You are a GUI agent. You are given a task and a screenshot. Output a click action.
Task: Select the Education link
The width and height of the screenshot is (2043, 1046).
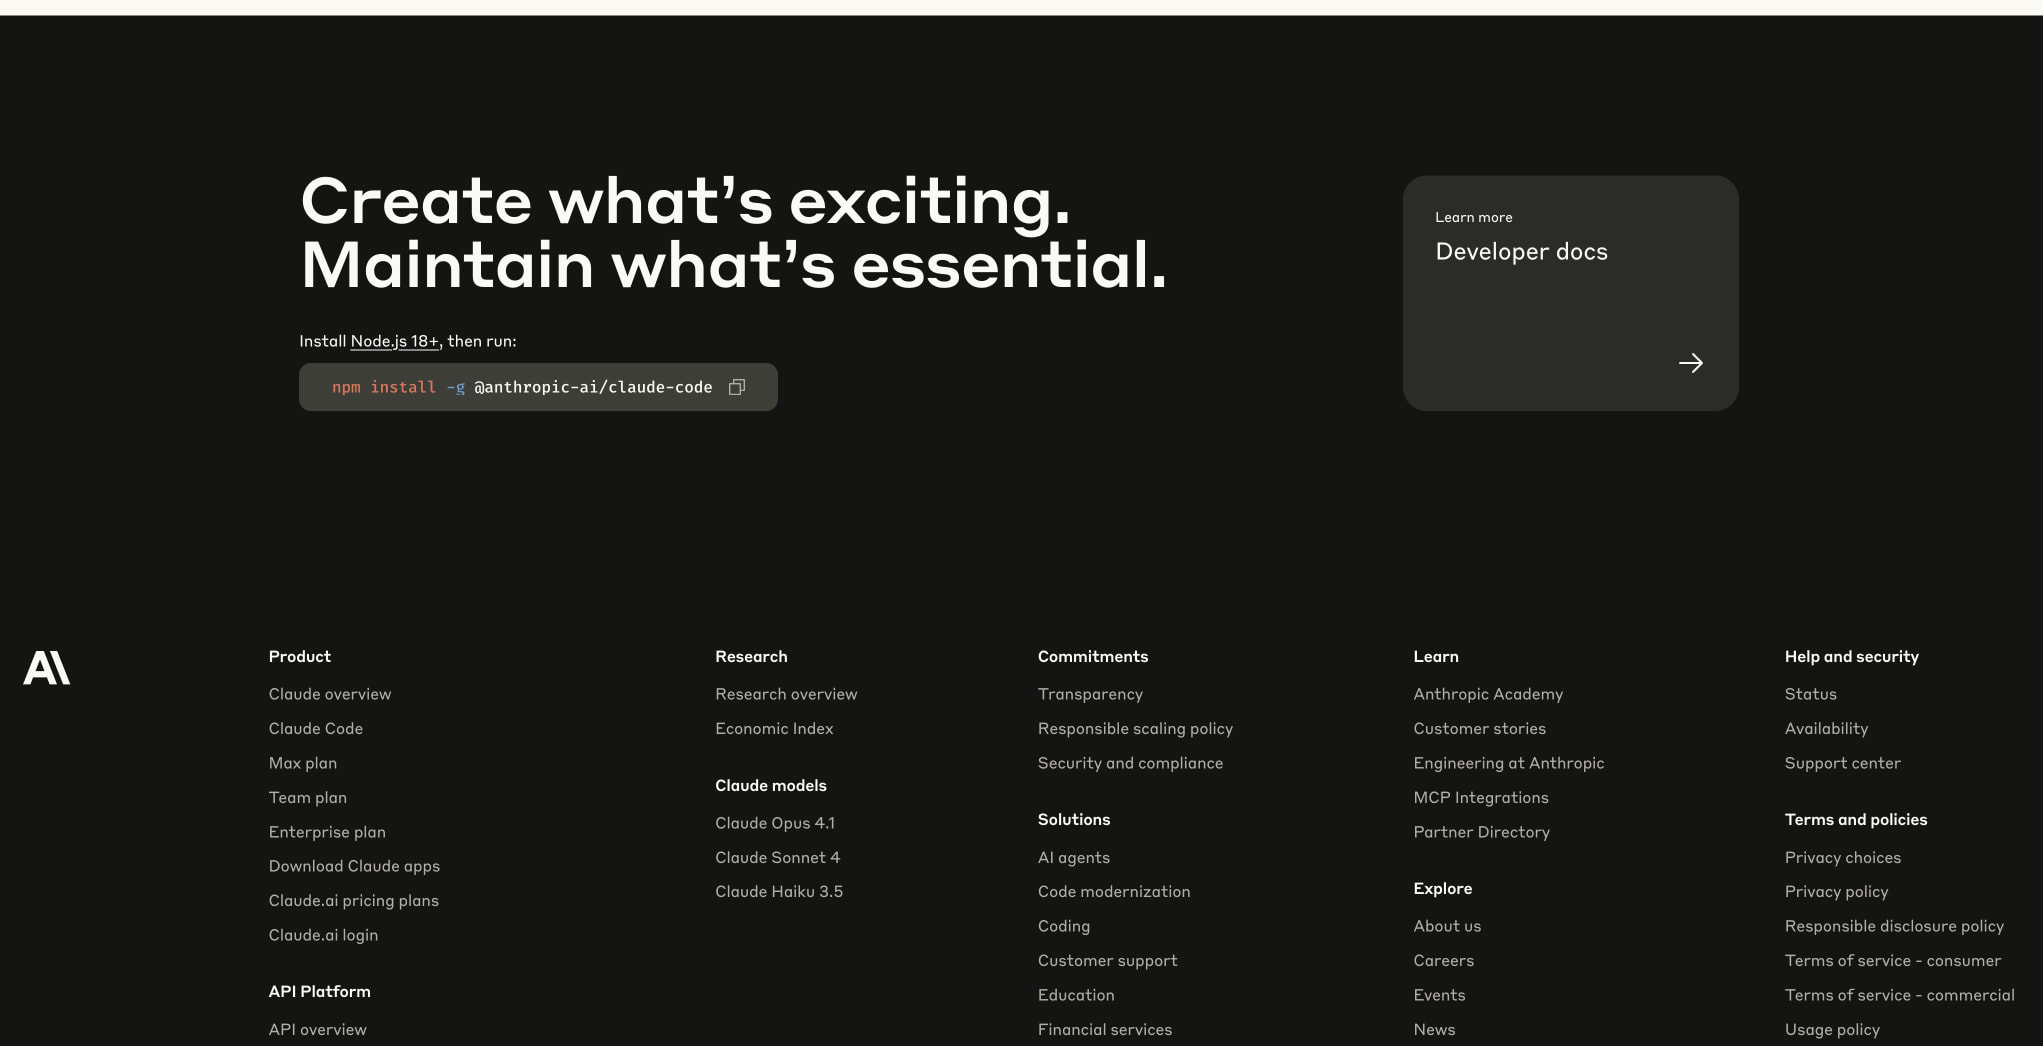(1076, 995)
